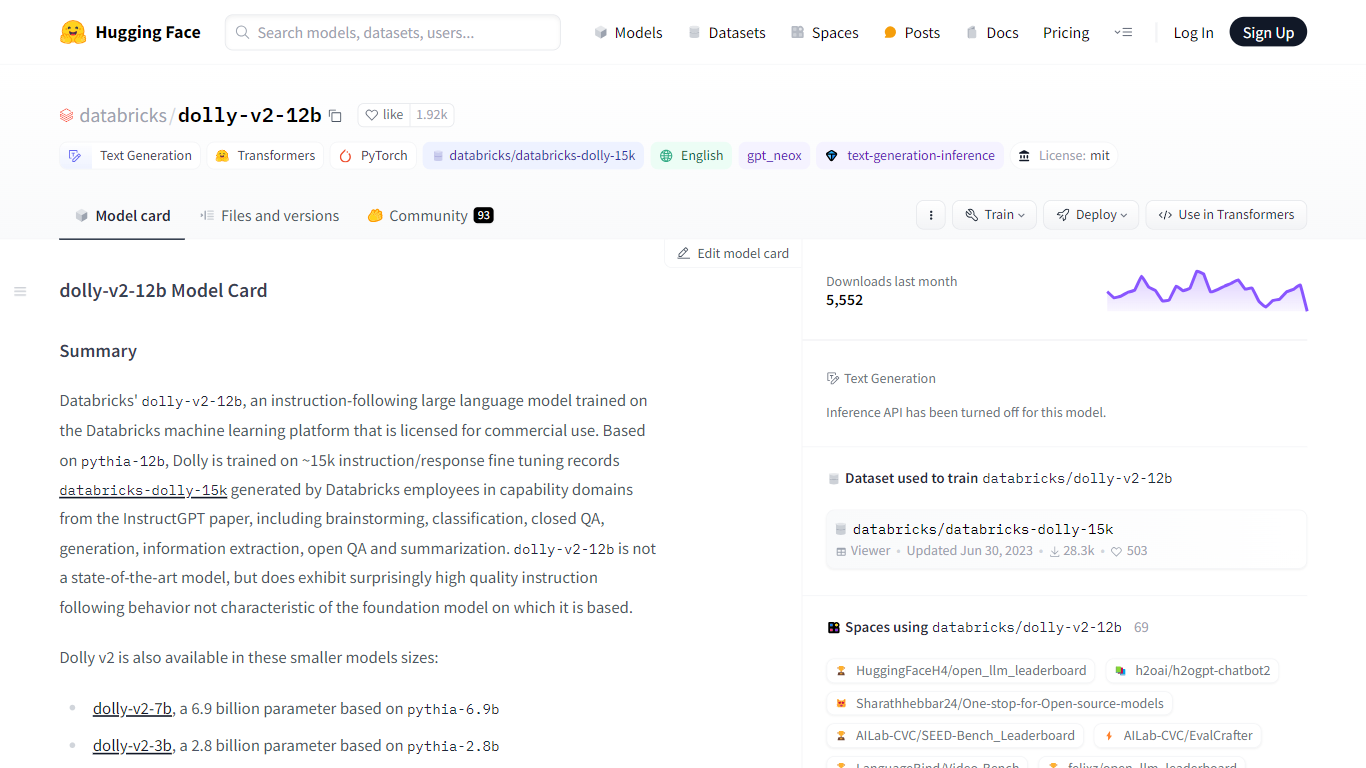Expand the Deploy dropdown
The height and width of the screenshot is (768, 1366).
point(1090,214)
